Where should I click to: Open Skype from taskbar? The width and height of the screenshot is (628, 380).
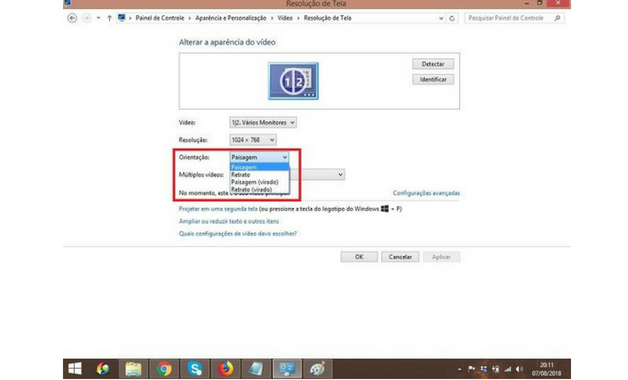195,368
